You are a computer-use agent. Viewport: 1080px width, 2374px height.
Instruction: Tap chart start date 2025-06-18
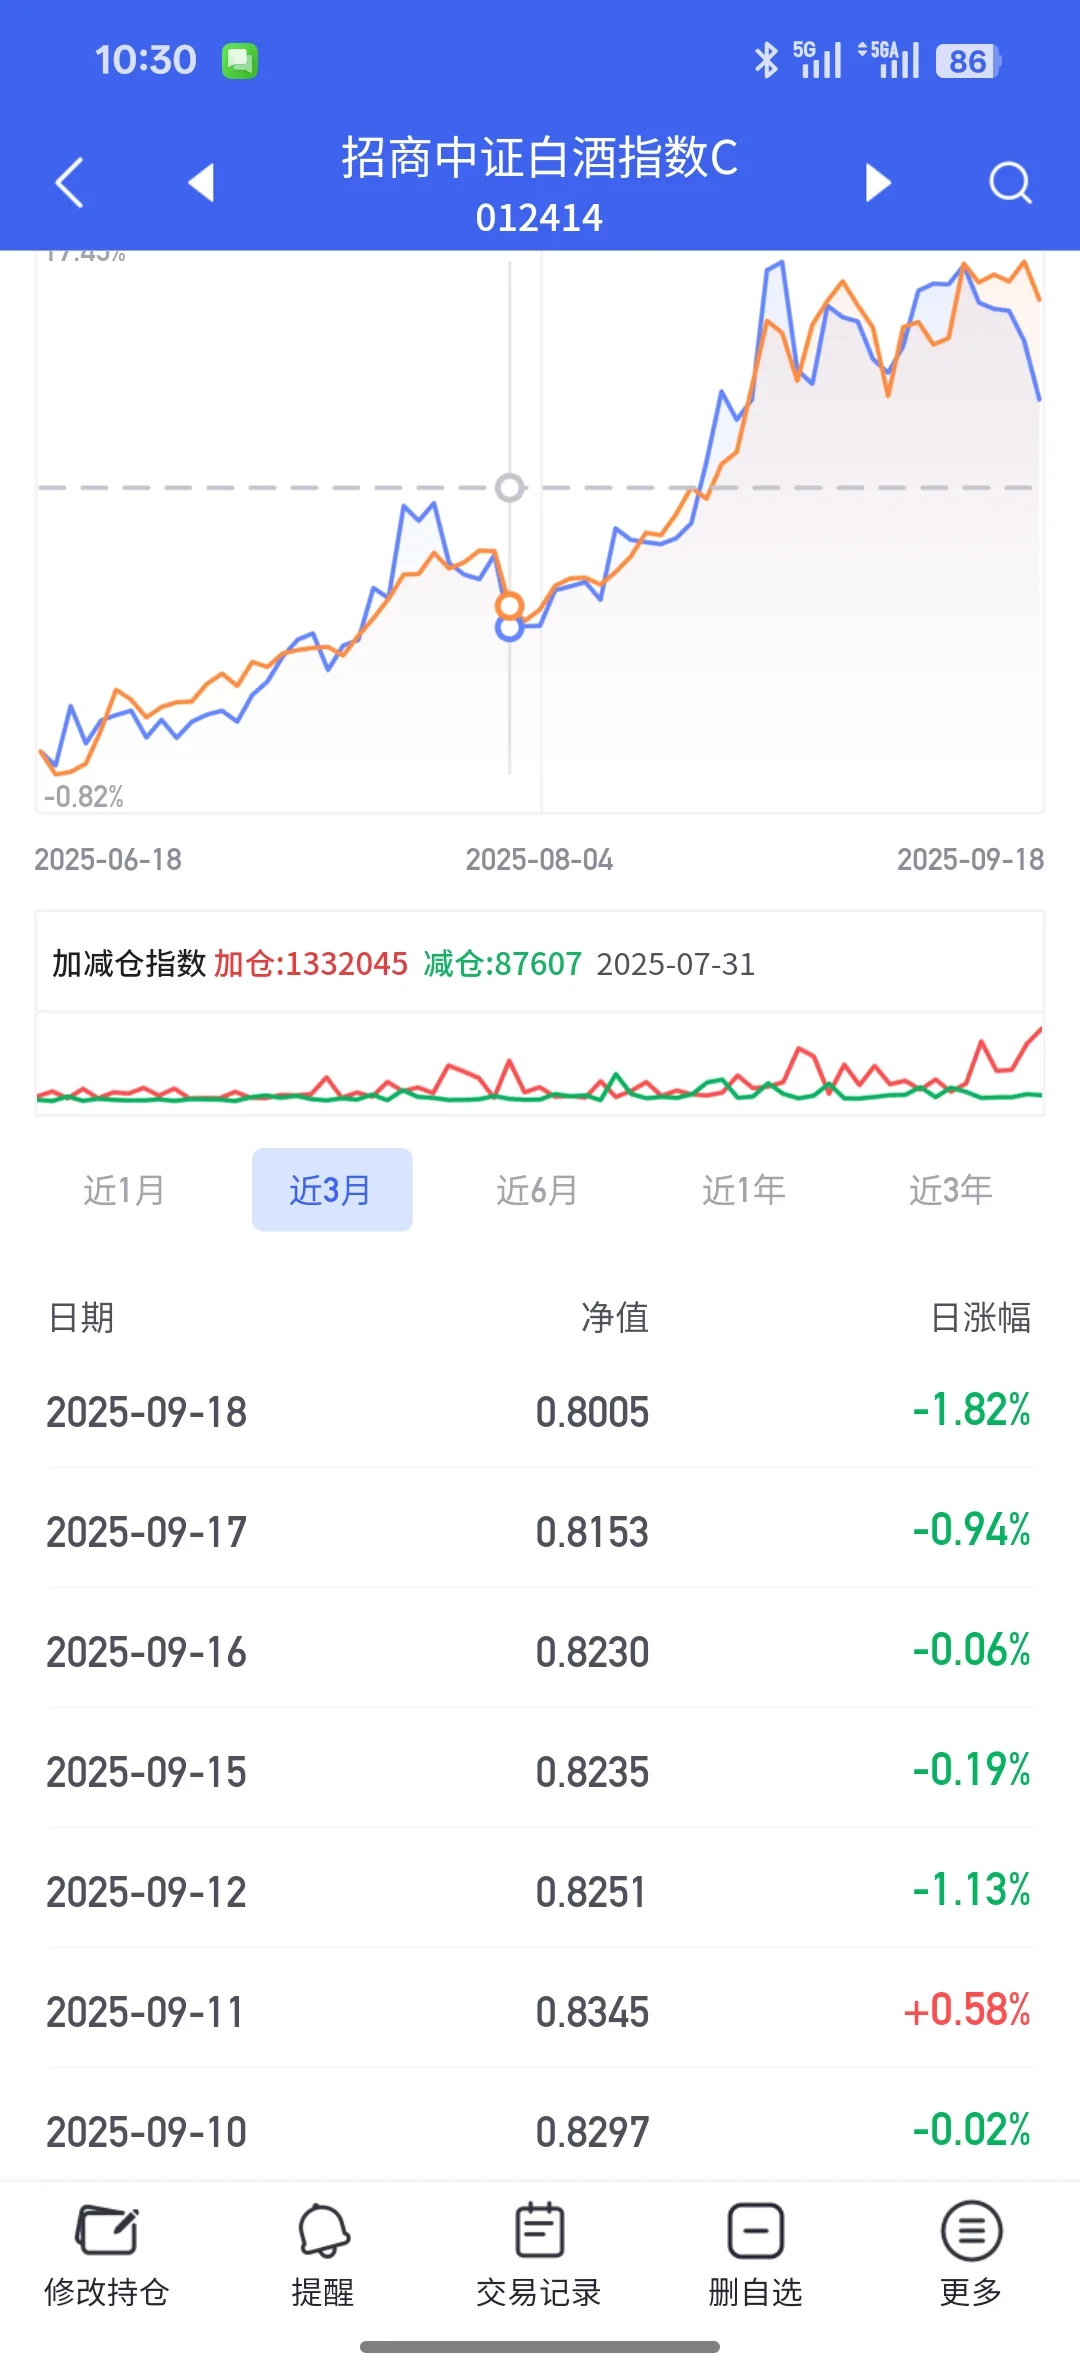pos(108,860)
